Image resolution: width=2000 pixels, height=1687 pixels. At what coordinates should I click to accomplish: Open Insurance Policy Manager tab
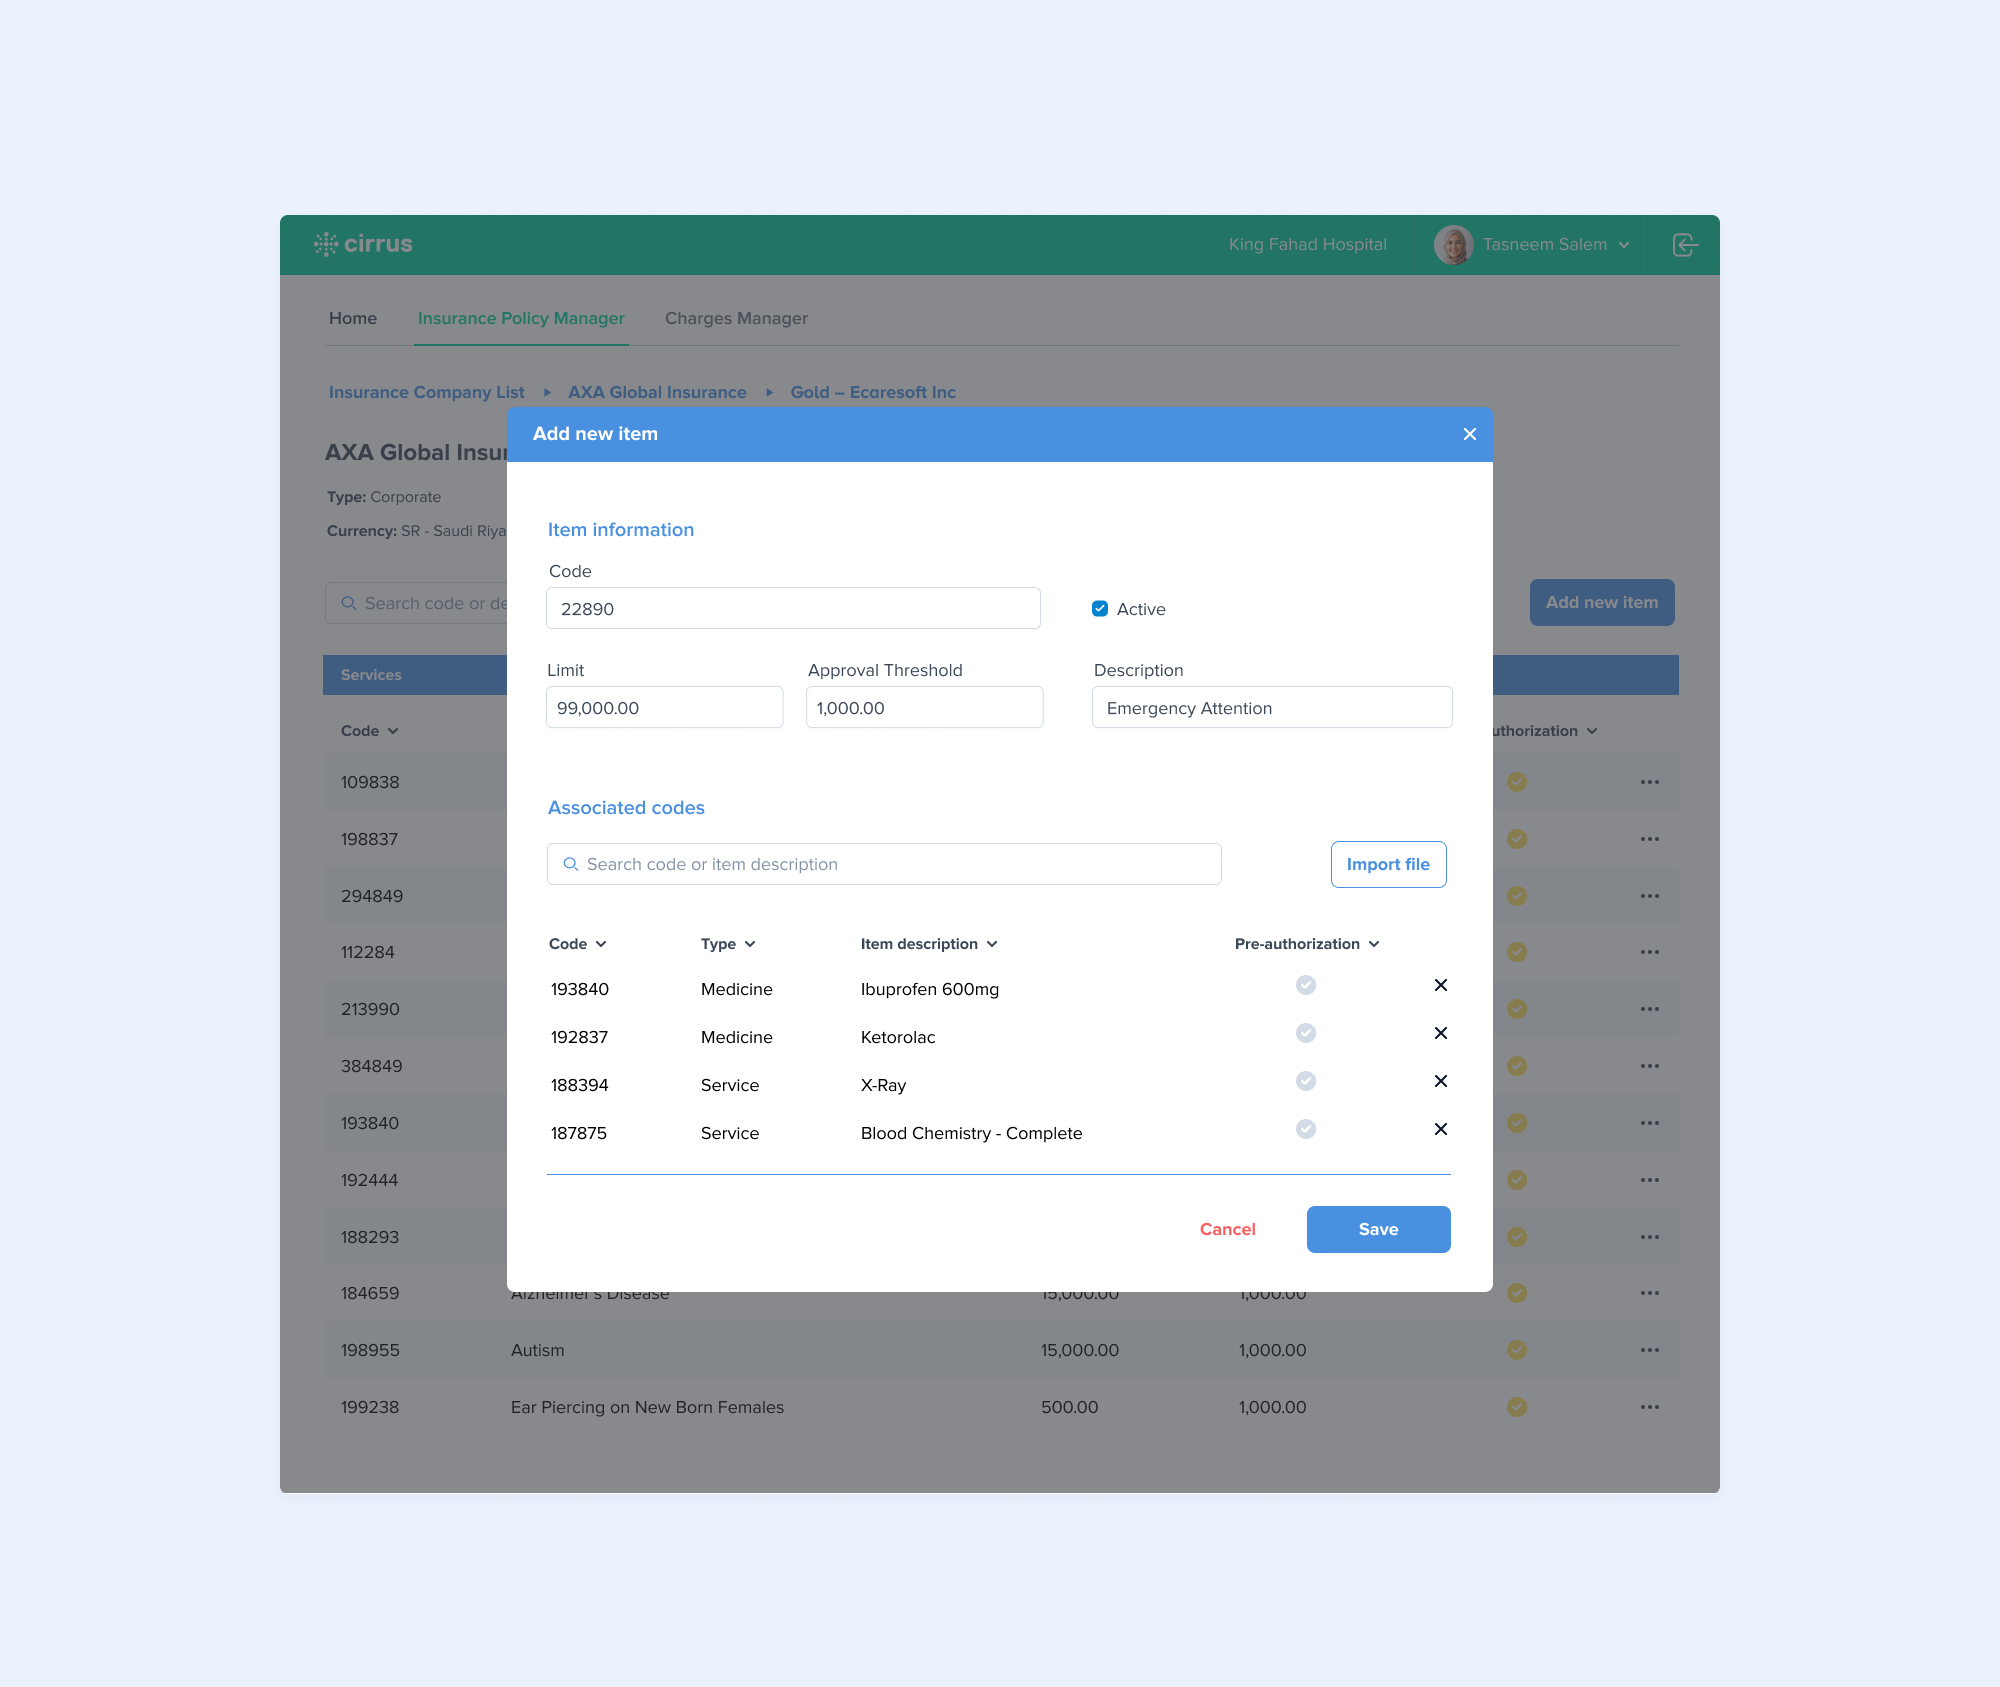click(521, 318)
